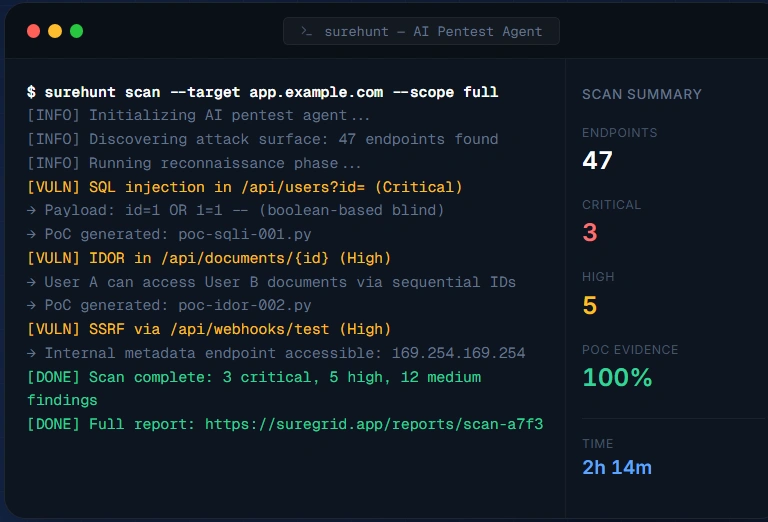The height and width of the screenshot is (522, 768).
Task: Select the 'Discovering attack surface' log line
Action: pyautogui.click(x=263, y=139)
